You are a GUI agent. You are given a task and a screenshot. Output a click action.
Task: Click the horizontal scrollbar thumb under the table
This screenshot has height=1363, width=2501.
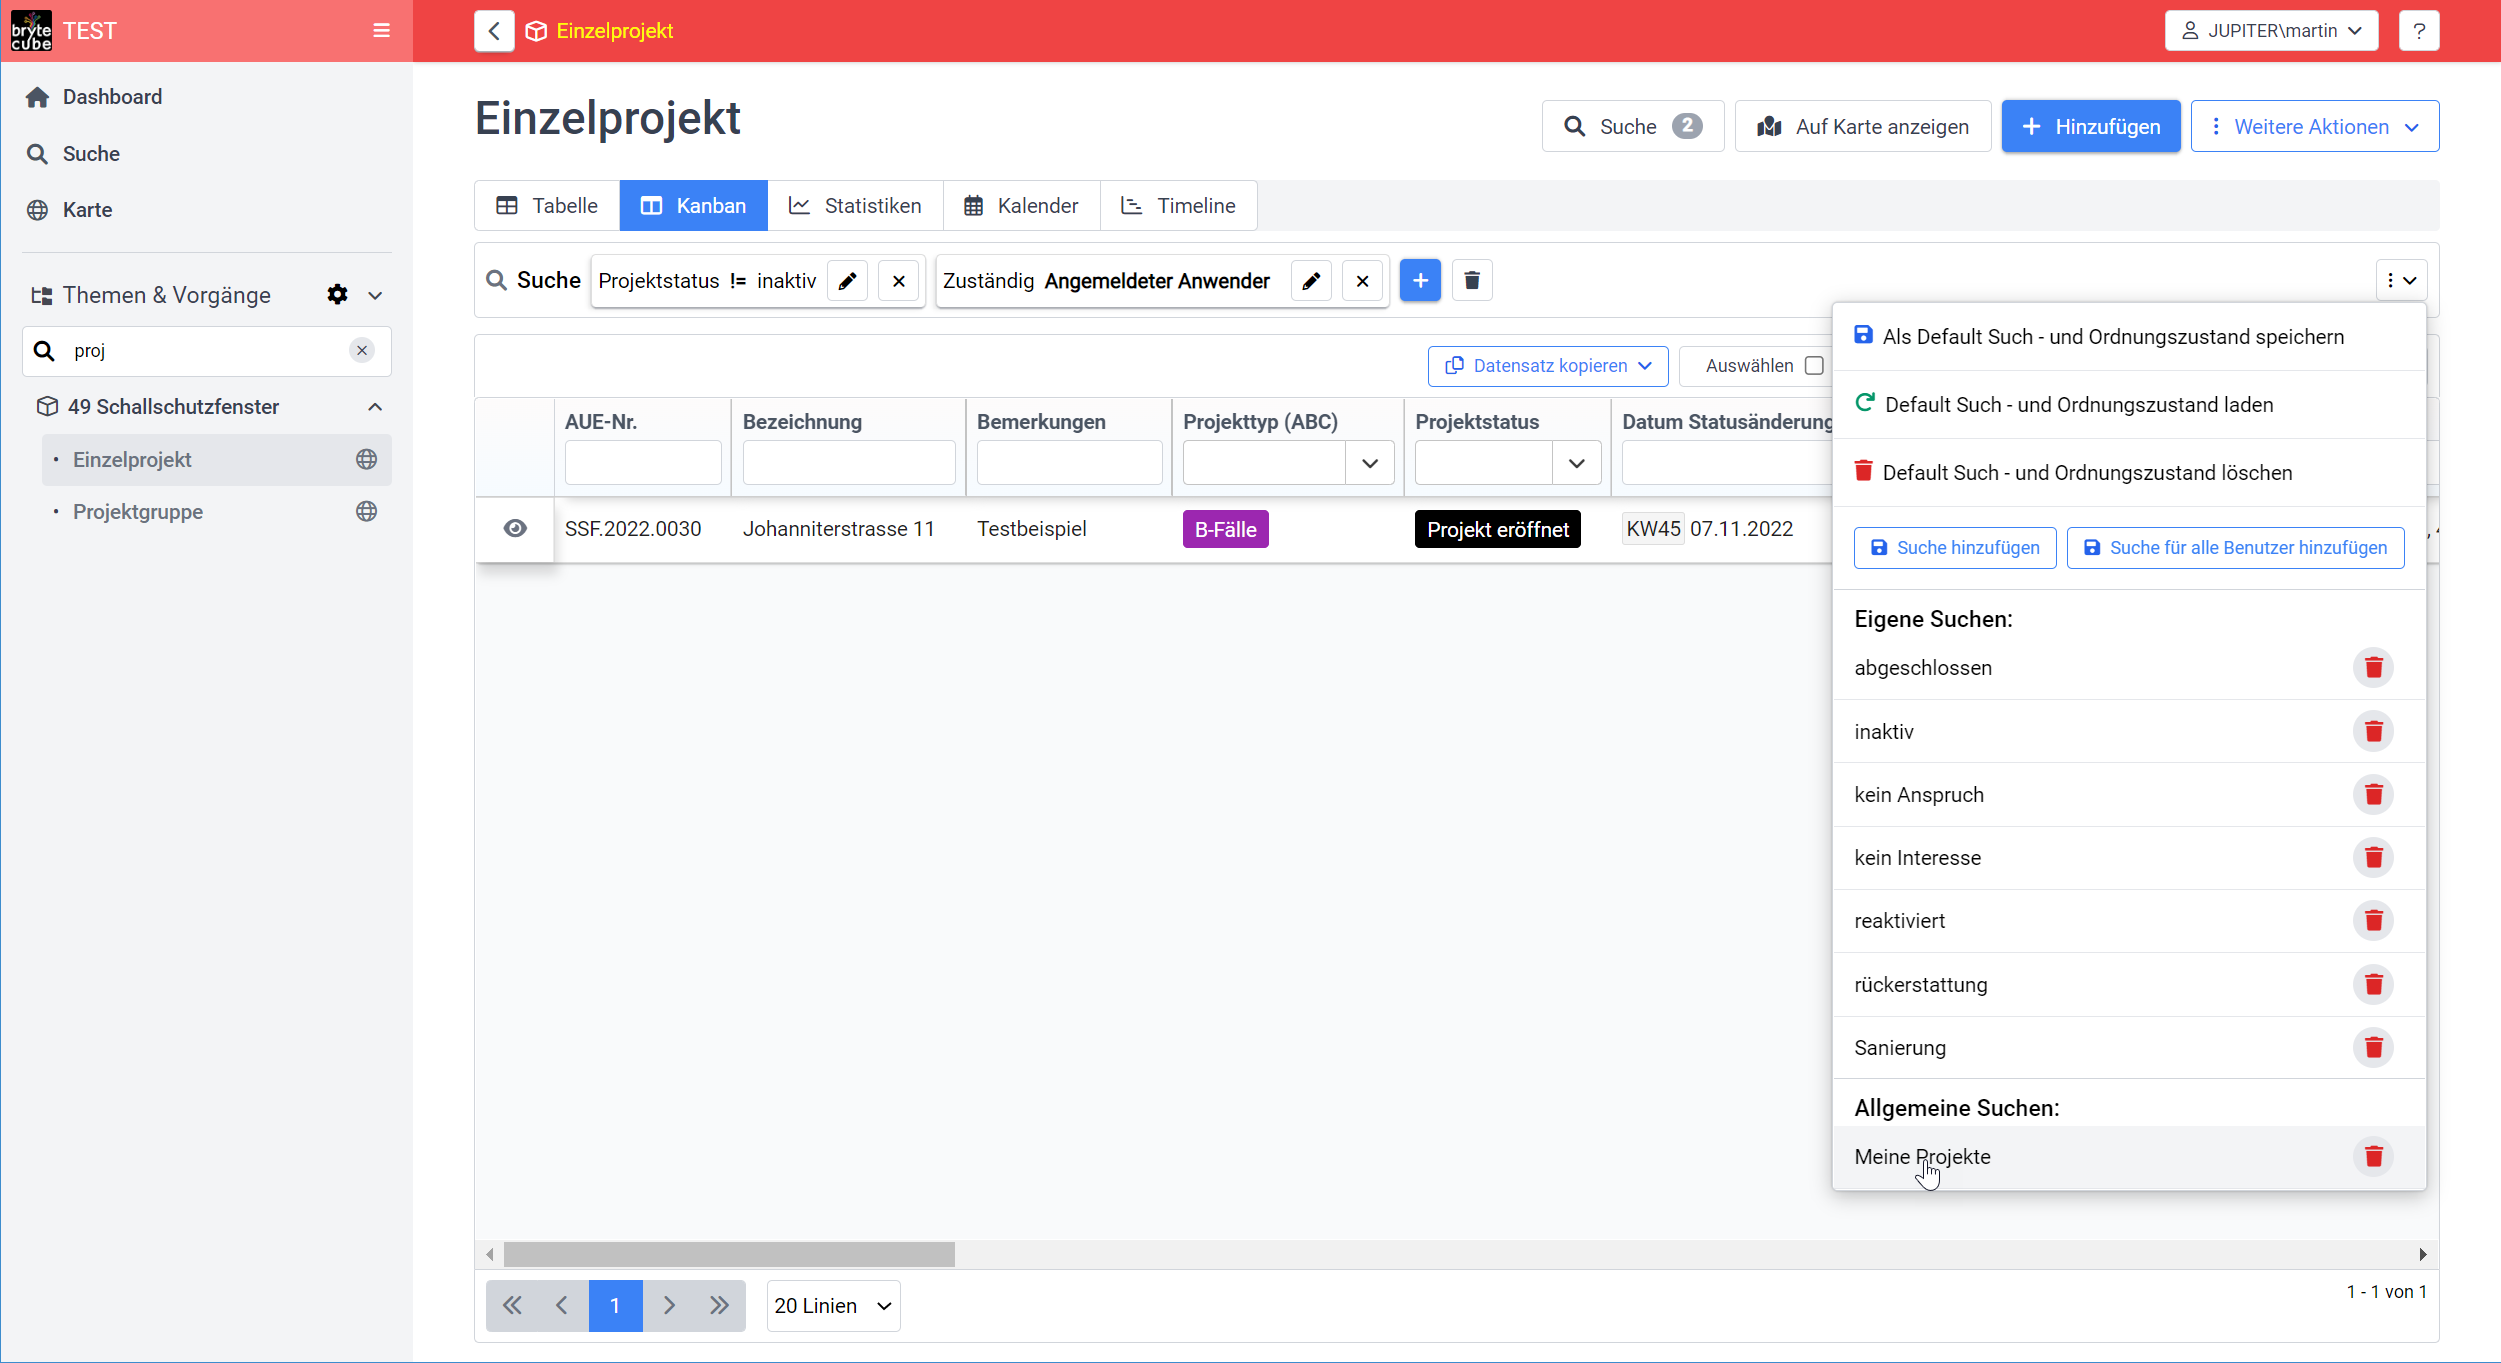(729, 1254)
